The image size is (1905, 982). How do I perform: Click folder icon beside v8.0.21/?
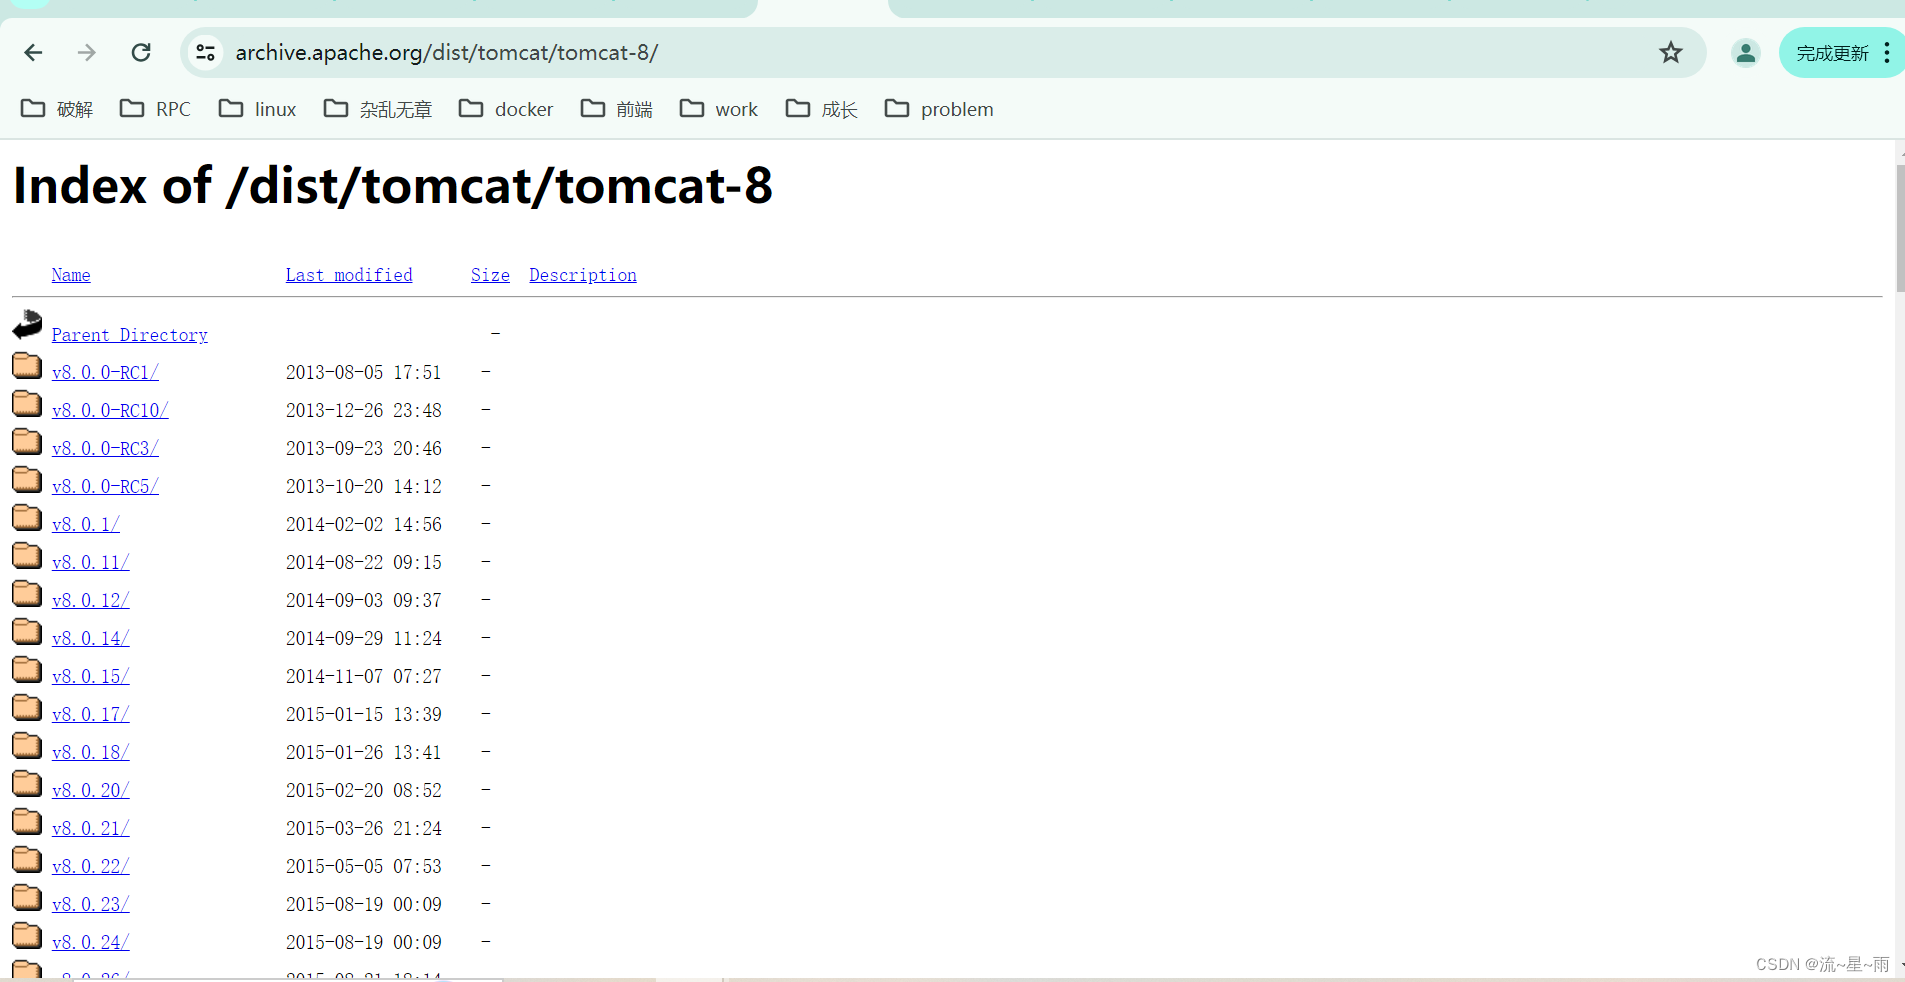[27, 821]
